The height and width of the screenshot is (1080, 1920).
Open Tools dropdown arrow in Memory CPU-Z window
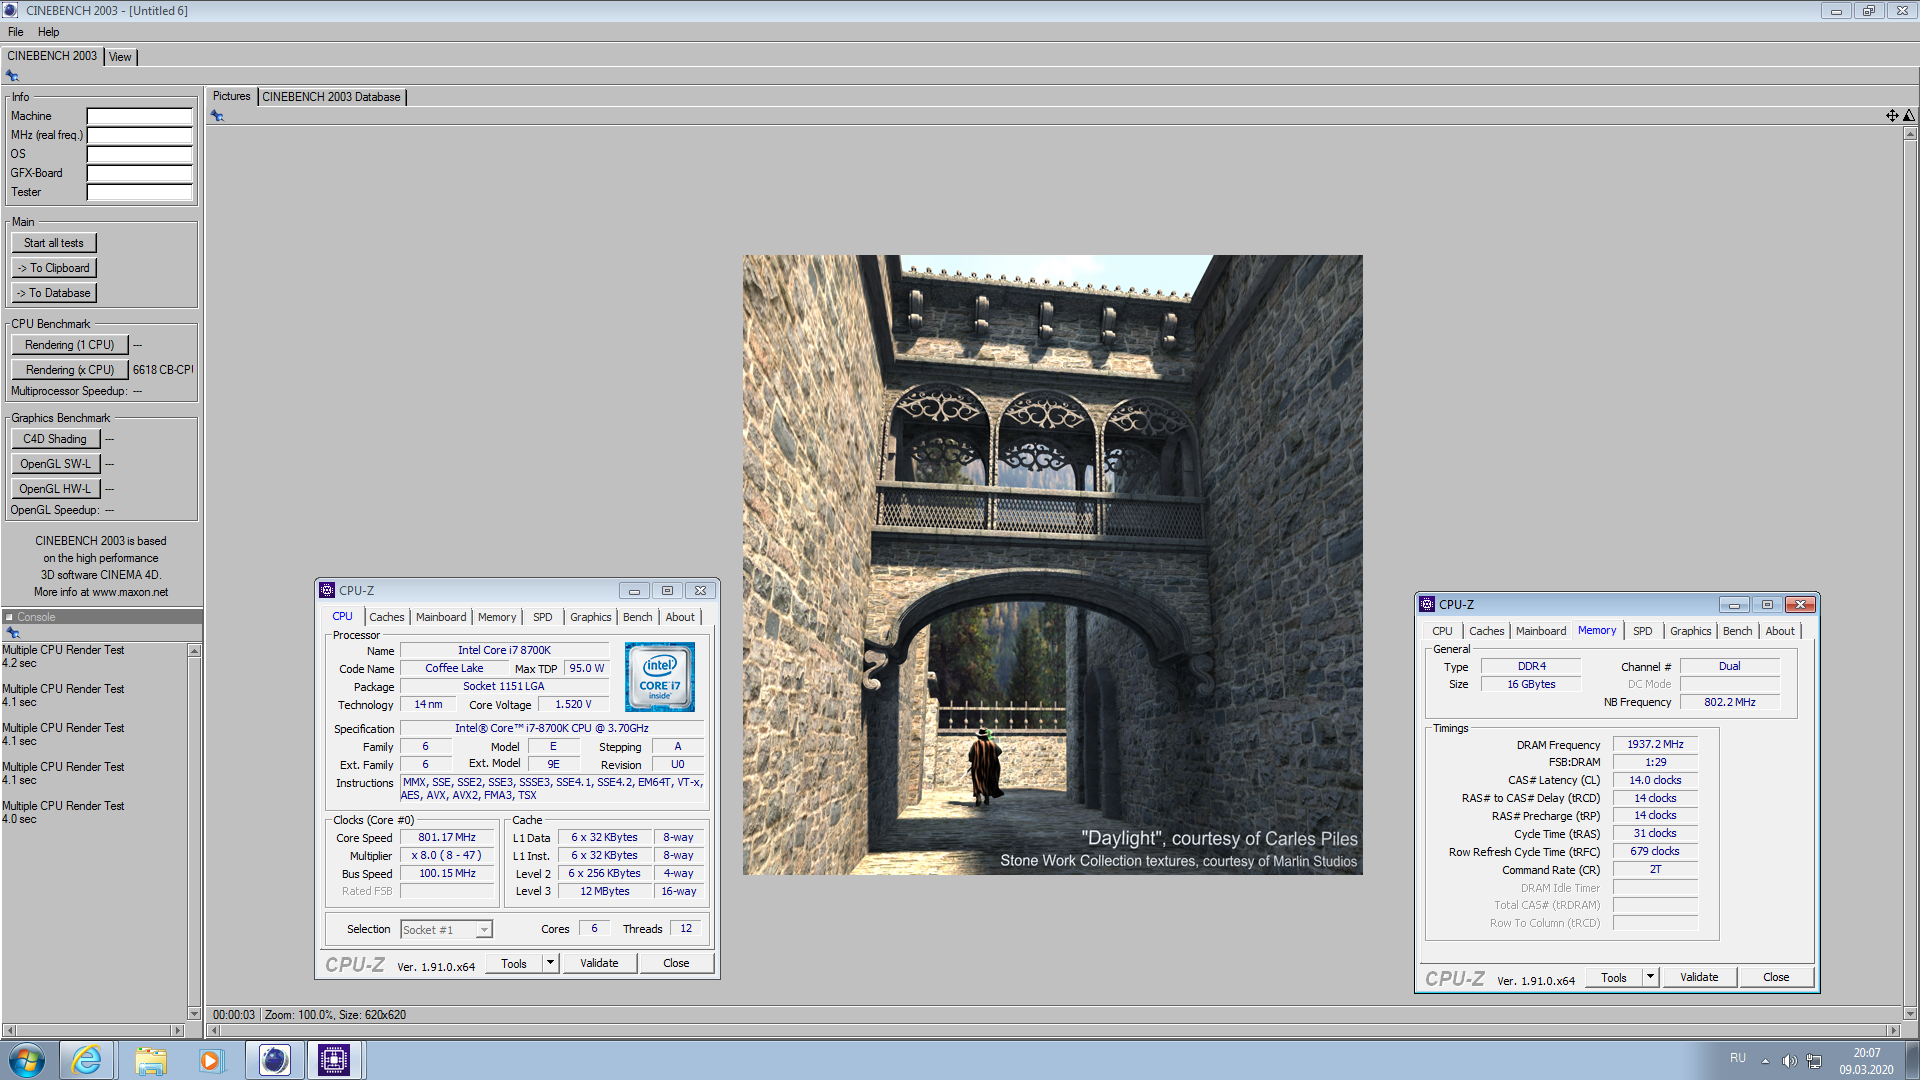coord(1650,977)
